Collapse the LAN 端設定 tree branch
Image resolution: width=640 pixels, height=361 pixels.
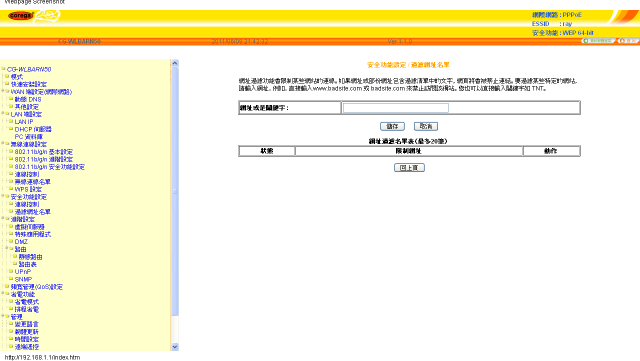coord(3,114)
